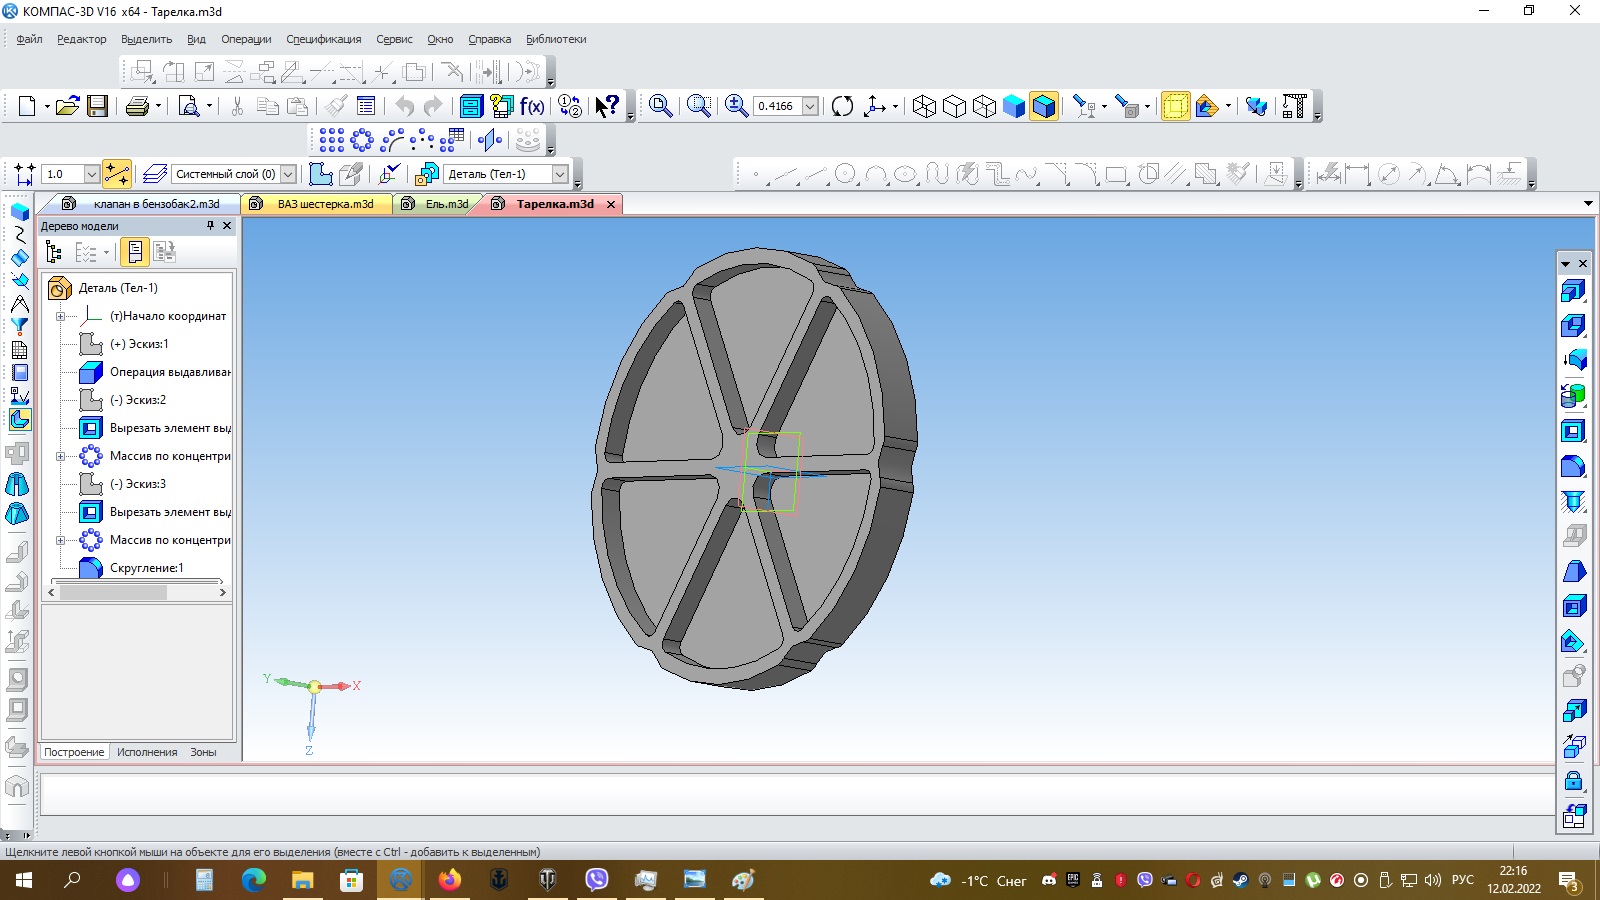Open Viber from the taskbar

click(597, 880)
